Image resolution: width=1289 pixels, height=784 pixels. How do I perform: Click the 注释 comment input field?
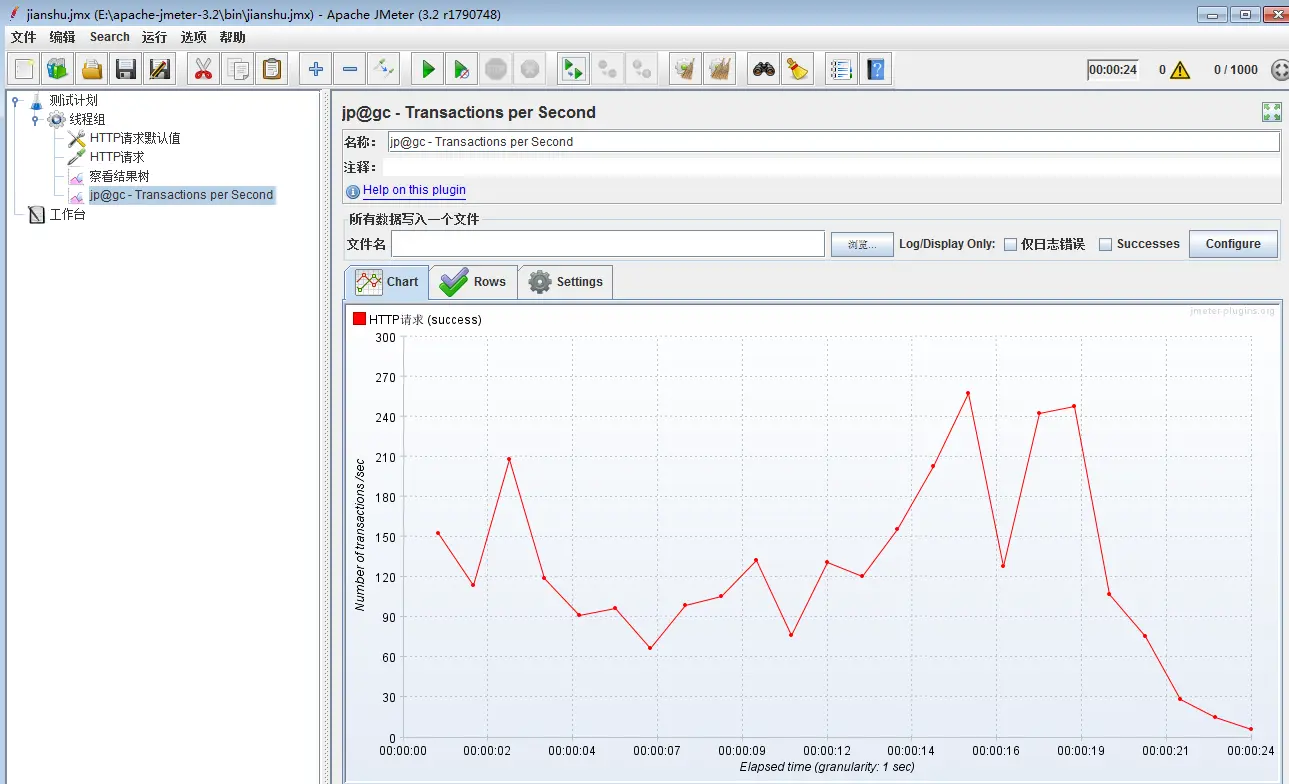[833, 167]
